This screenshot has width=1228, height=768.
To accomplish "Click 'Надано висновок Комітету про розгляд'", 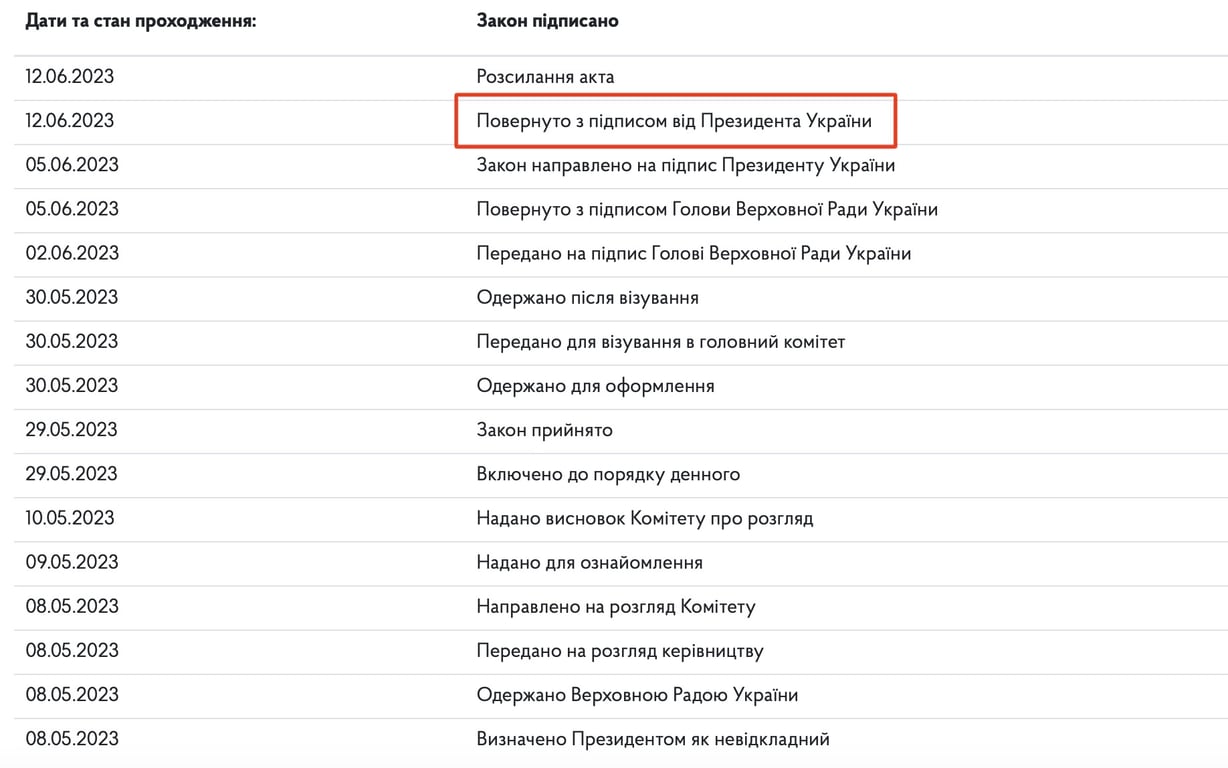I will pyautogui.click(x=644, y=518).
